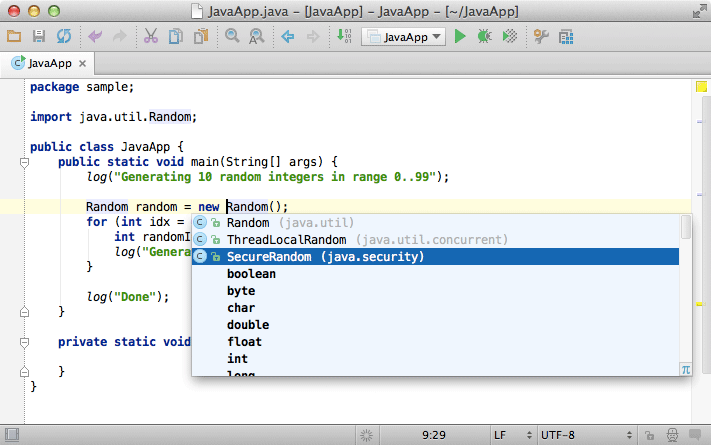Image resolution: width=711 pixels, height=445 pixels.
Task: Click the Random import in code
Action: coord(170,117)
